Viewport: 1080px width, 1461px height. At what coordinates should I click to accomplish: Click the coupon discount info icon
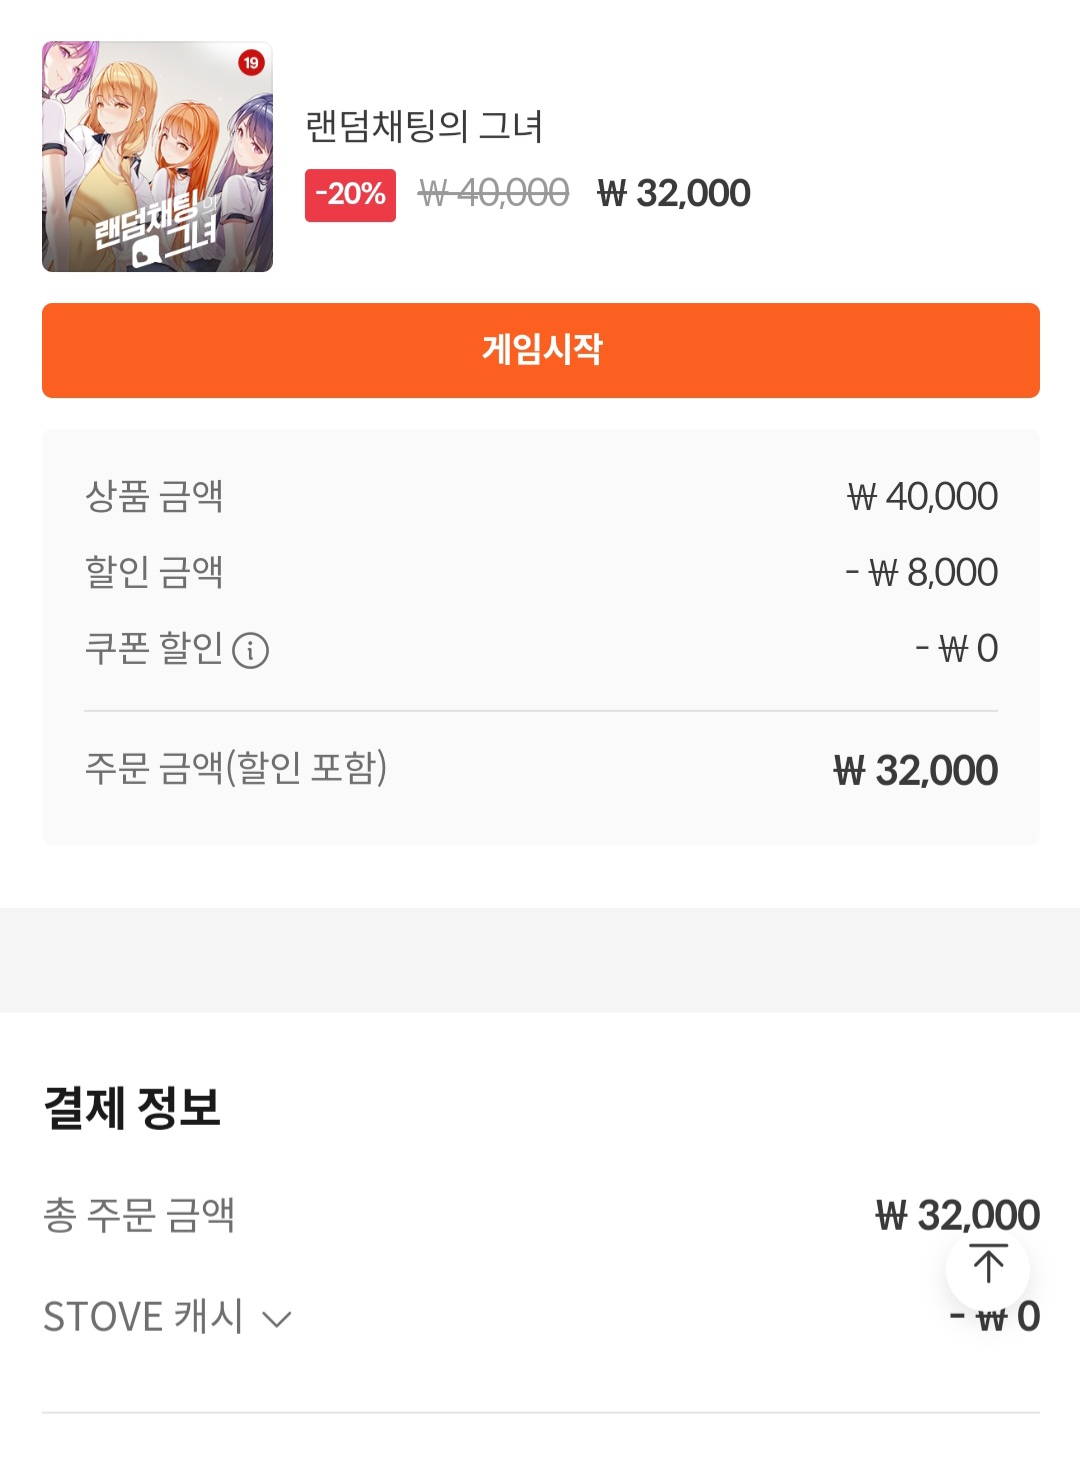250,650
